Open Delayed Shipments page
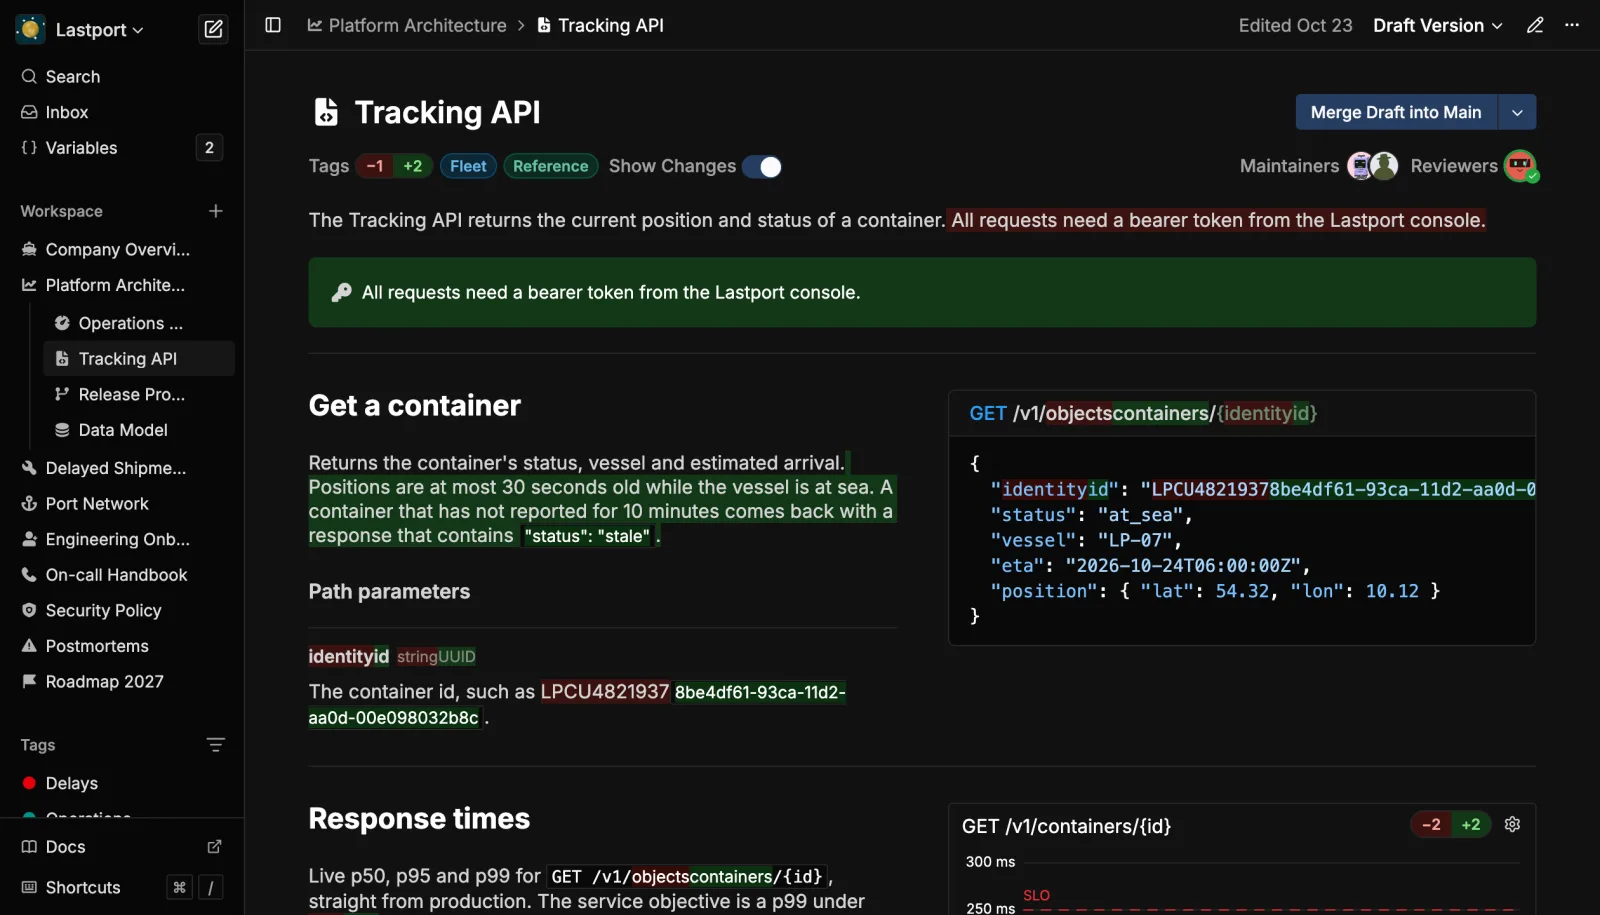 click(x=122, y=468)
